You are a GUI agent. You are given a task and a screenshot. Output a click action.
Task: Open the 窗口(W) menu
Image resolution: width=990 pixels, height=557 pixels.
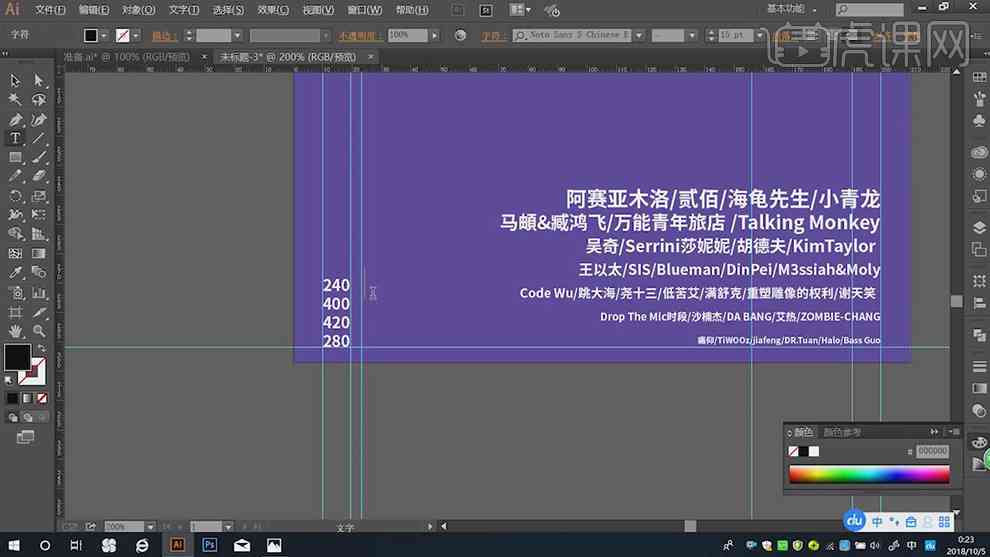click(364, 10)
